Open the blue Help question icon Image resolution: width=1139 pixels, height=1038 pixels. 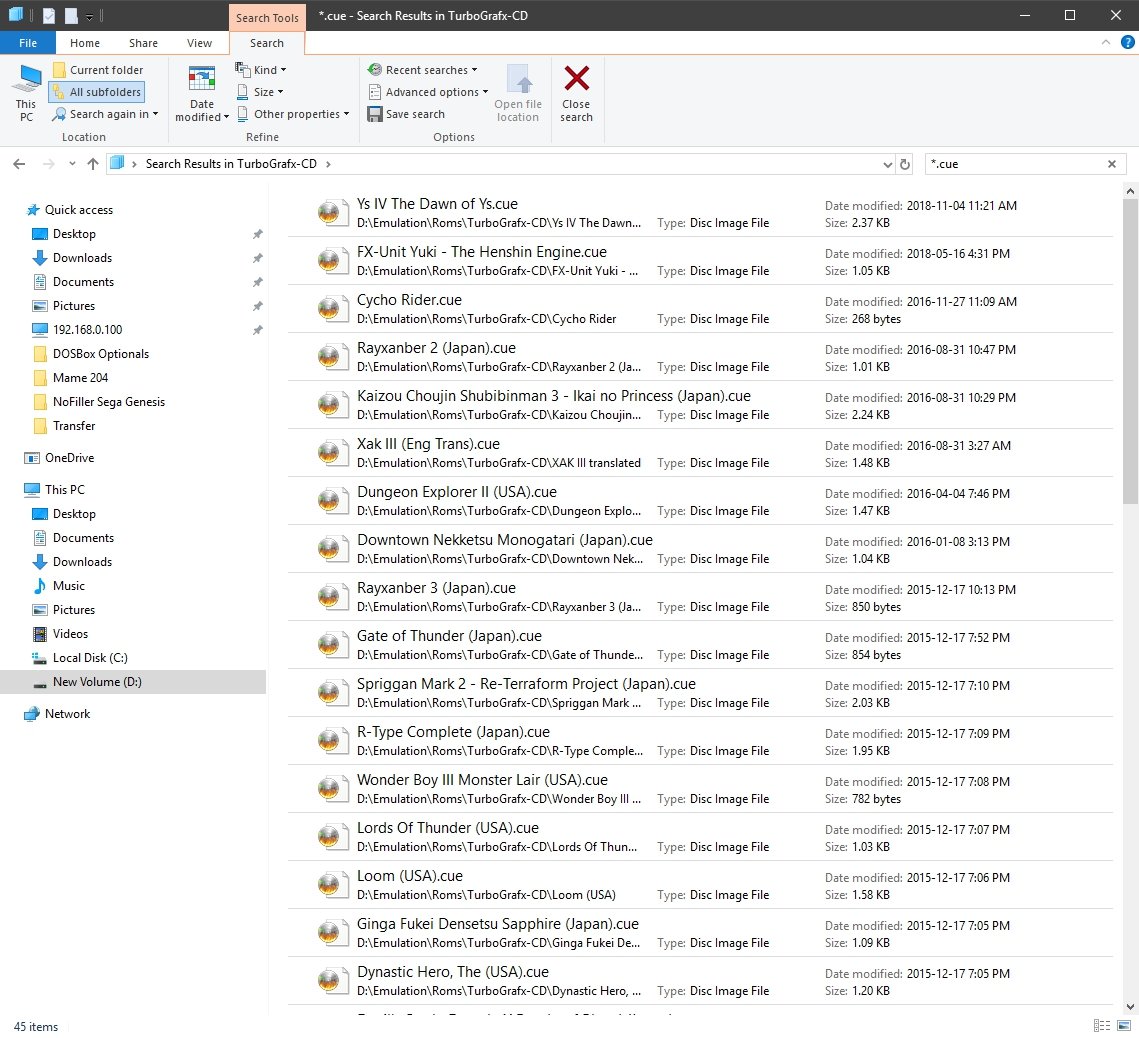pyautogui.click(x=1127, y=42)
